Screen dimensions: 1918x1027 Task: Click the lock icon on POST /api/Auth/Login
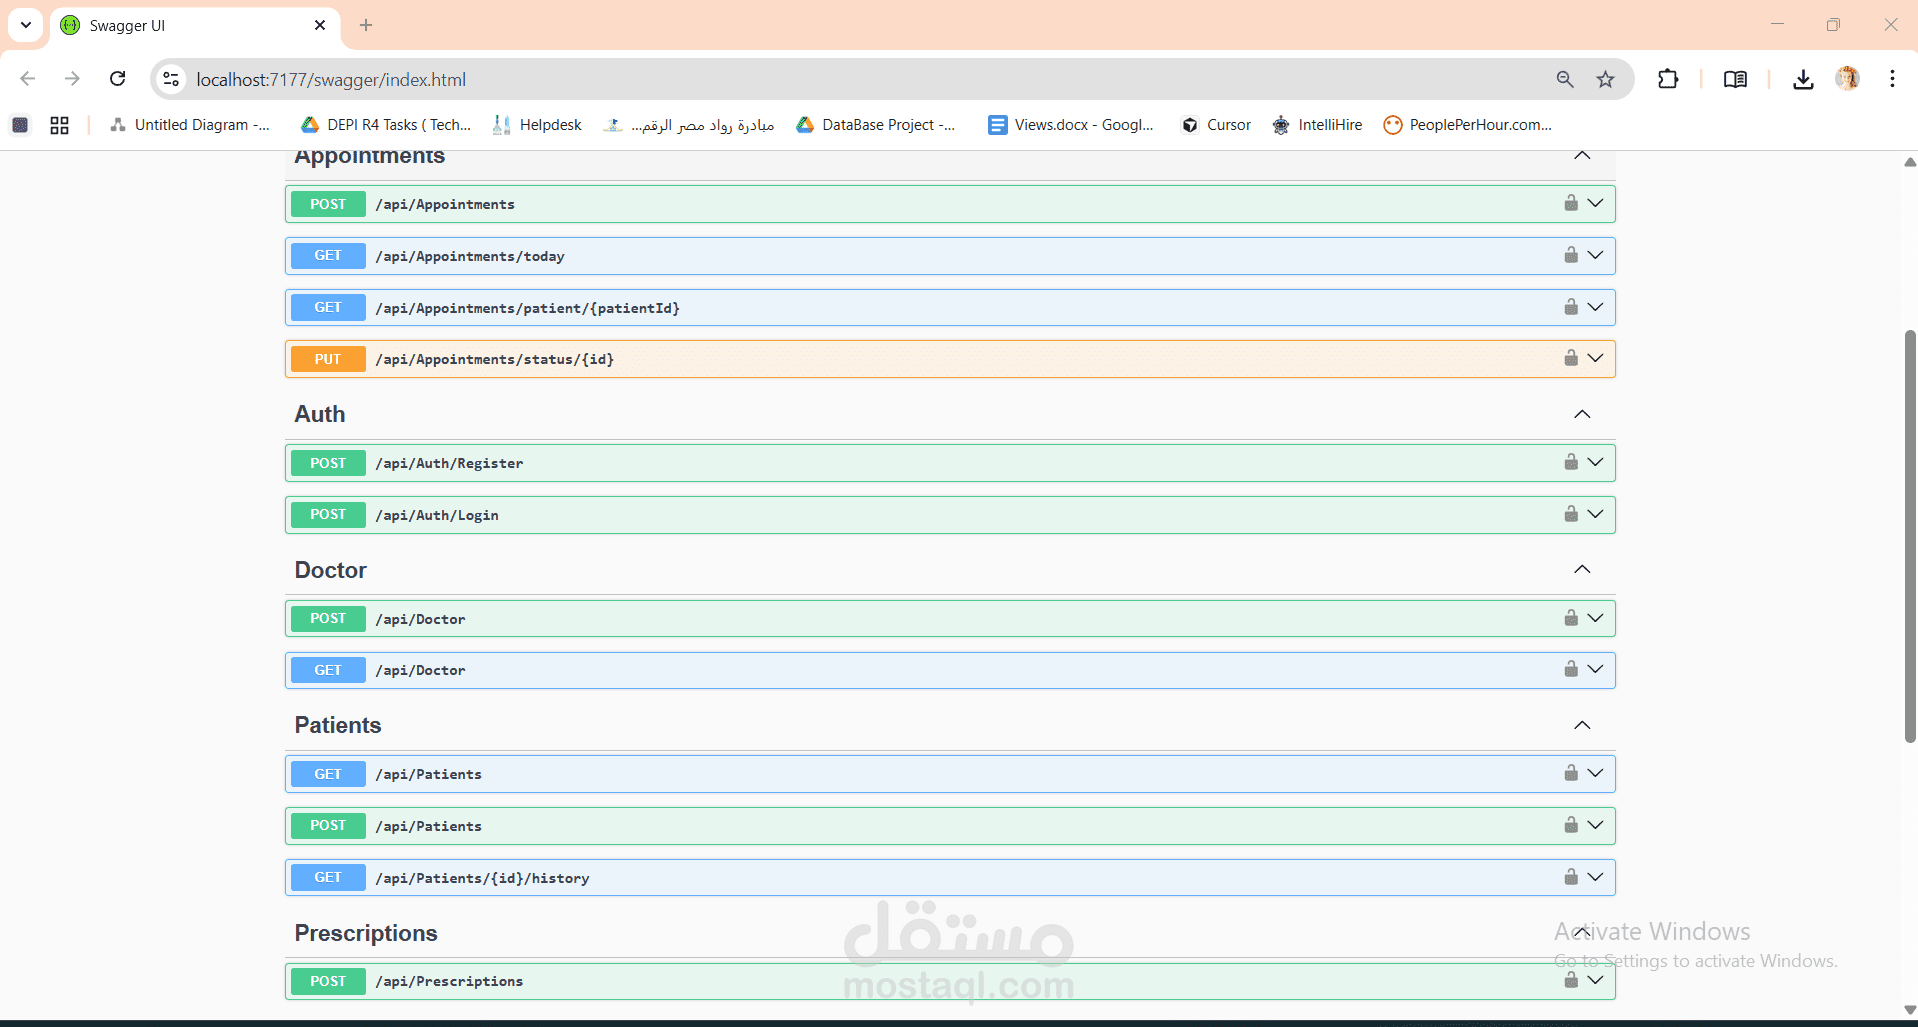(x=1569, y=514)
